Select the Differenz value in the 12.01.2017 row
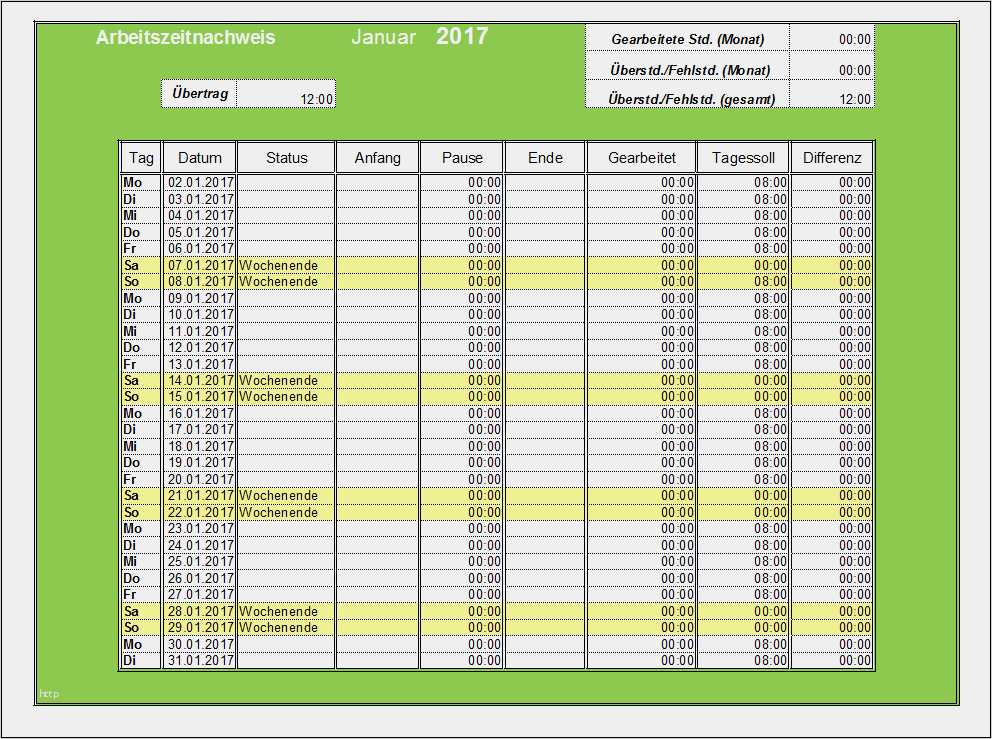The height and width of the screenshot is (739, 992). [832, 347]
